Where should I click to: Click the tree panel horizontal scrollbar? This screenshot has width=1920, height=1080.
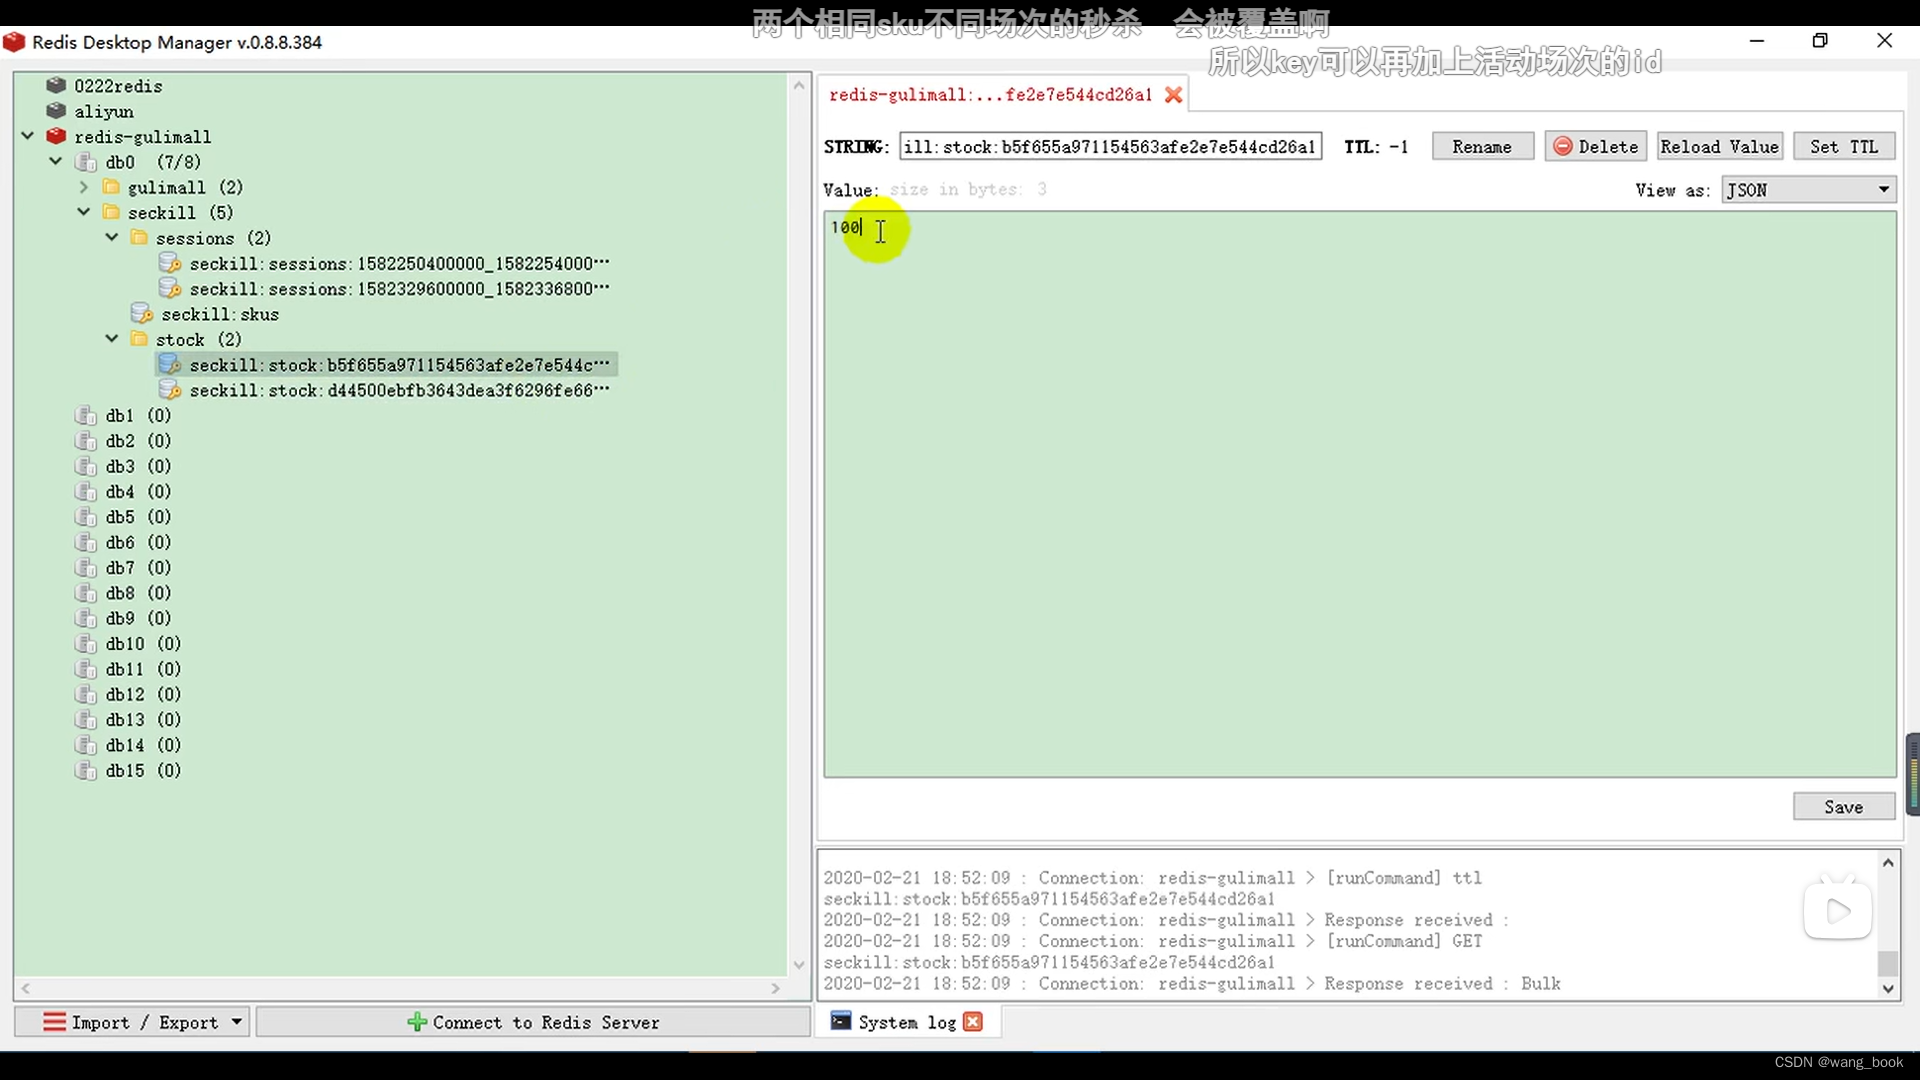click(400, 988)
